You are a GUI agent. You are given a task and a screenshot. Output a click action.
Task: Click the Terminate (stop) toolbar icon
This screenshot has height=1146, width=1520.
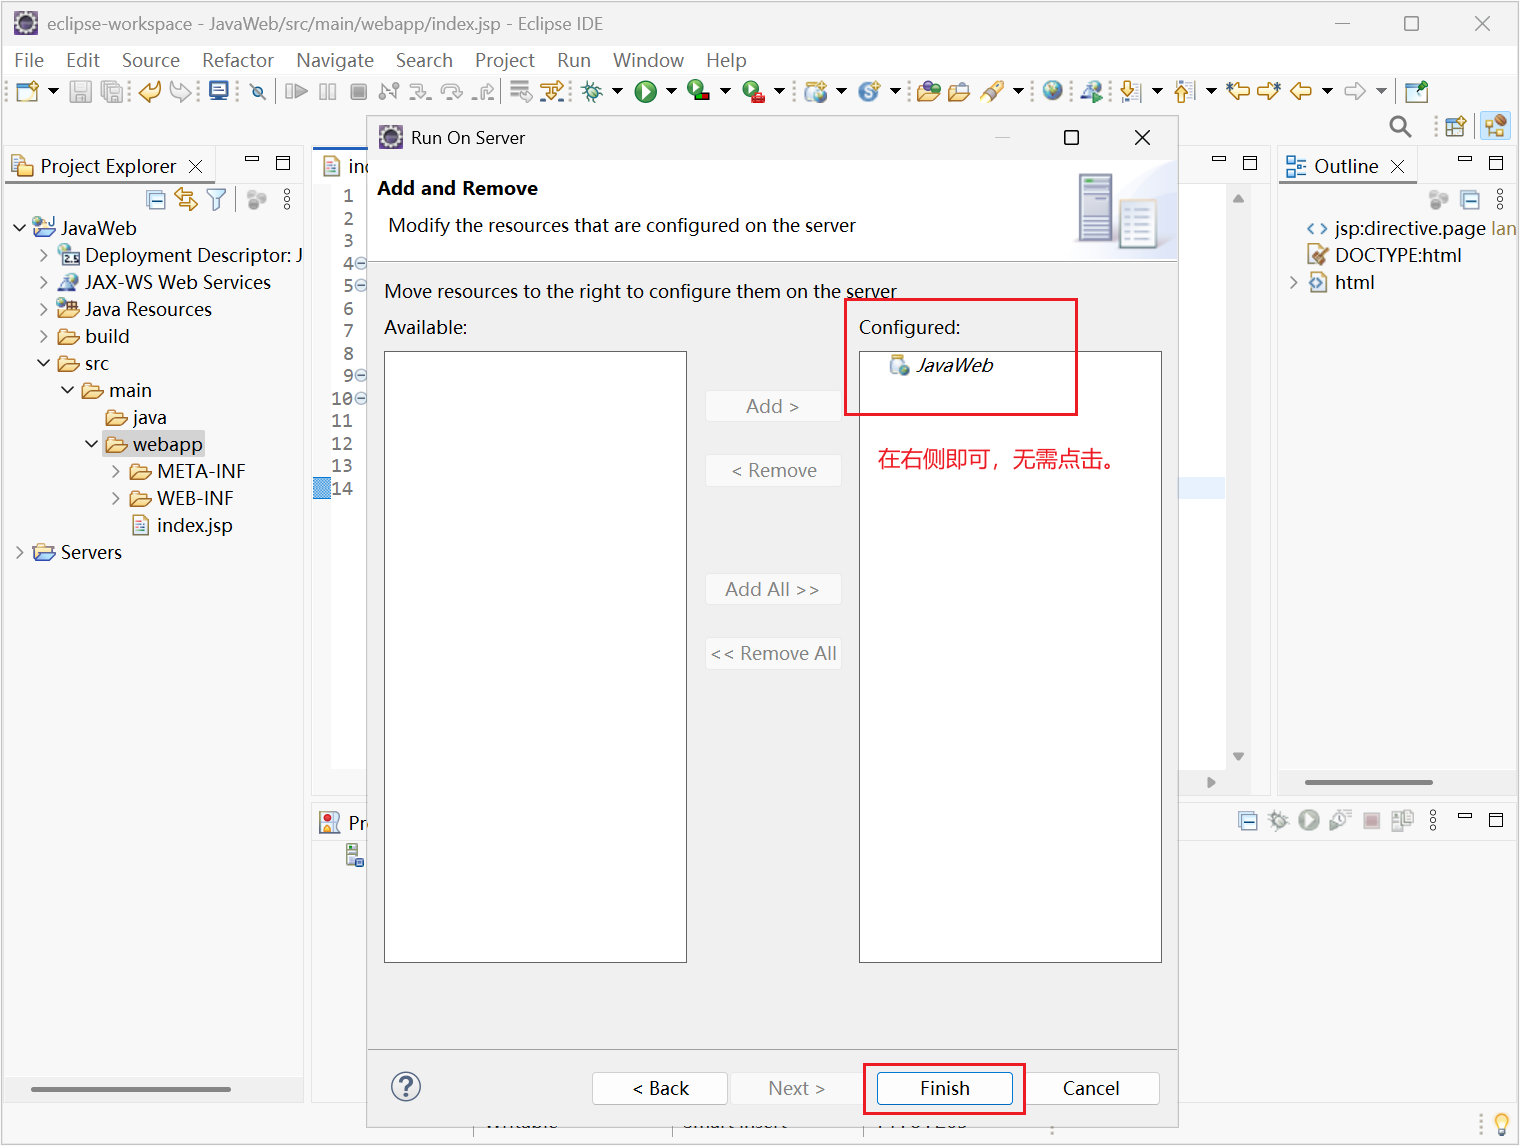[358, 92]
